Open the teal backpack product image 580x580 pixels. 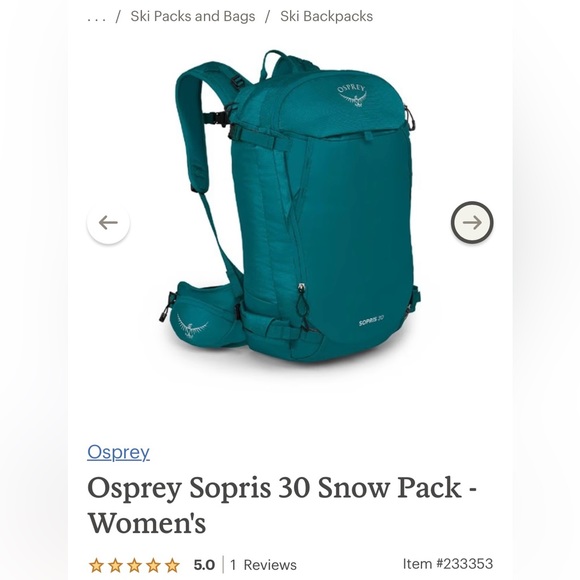pyautogui.click(x=291, y=211)
